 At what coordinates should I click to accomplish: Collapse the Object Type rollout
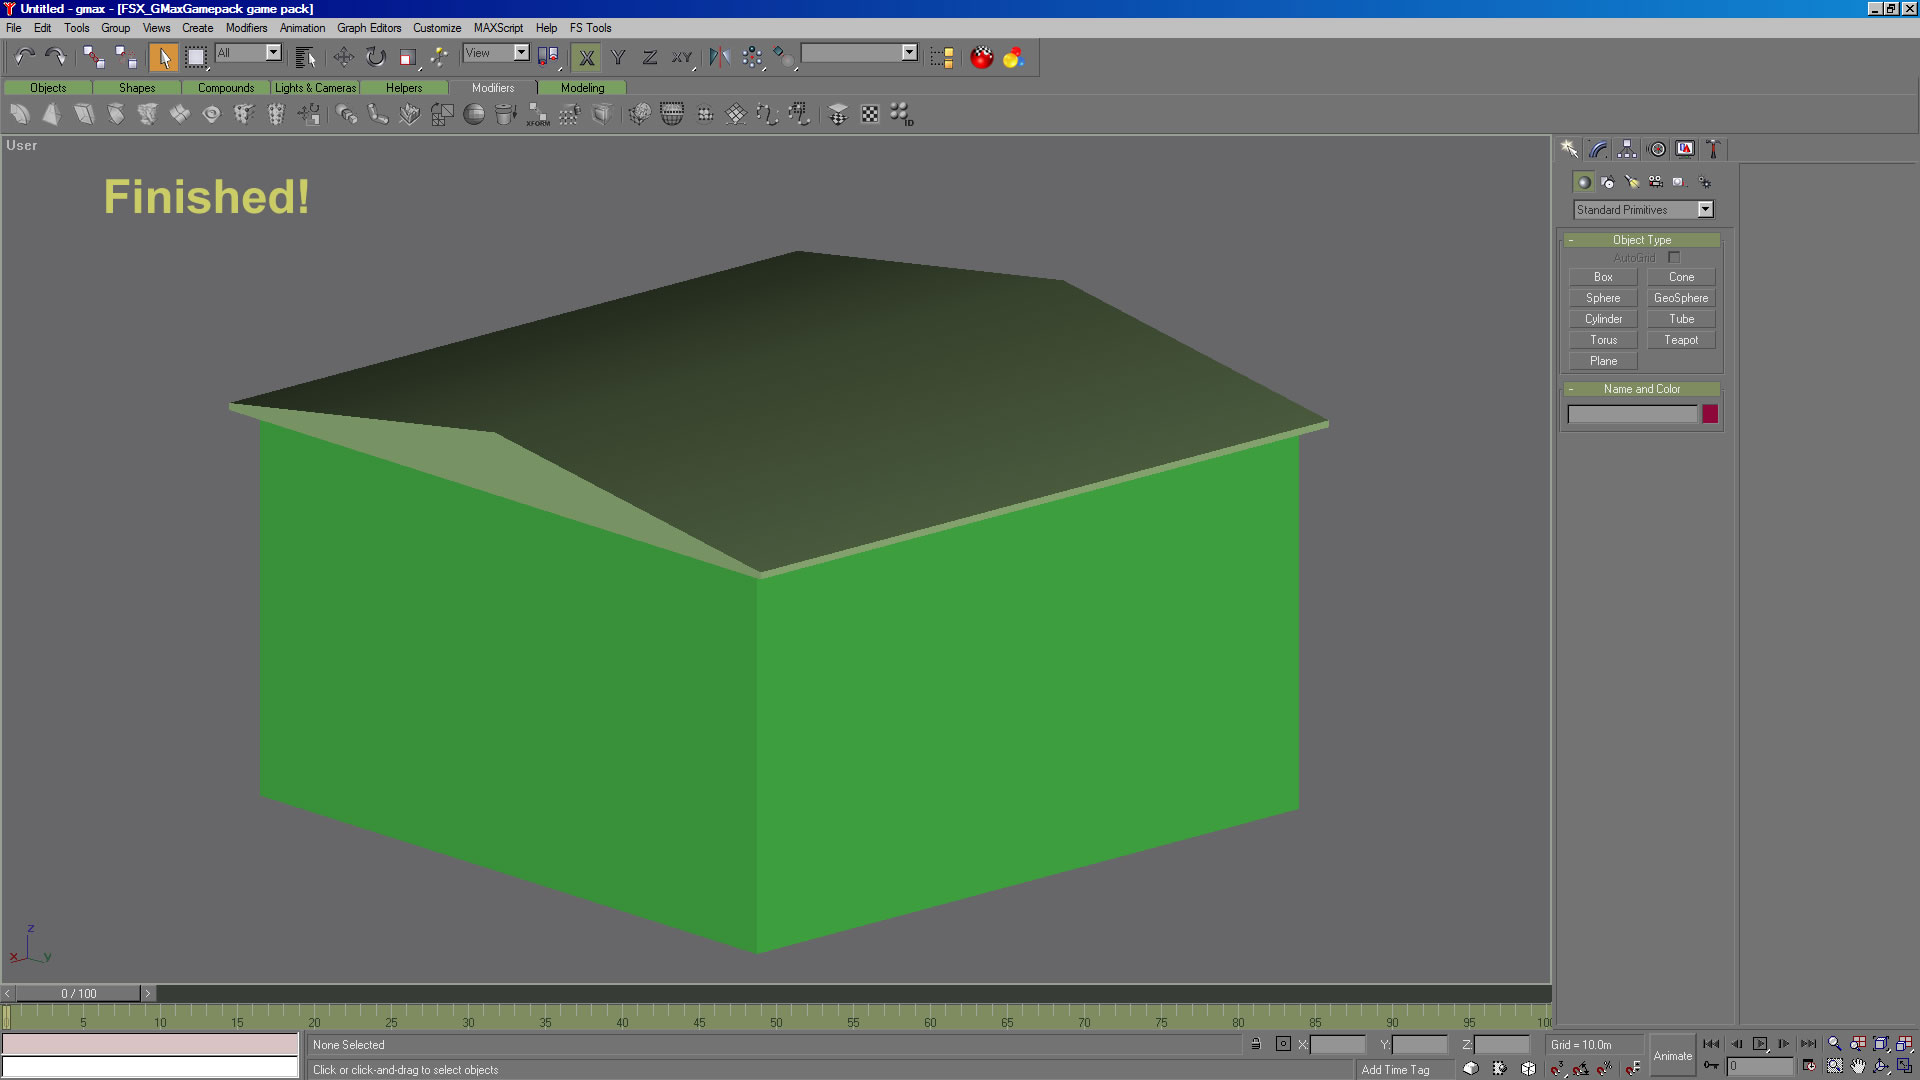pos(1641,240)
